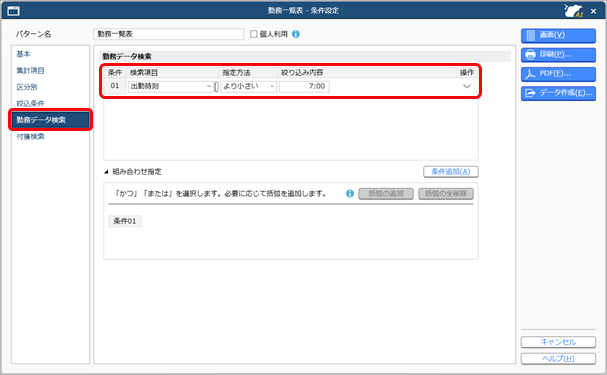Click the ヘルプ(H) button

(x=558, y=358)
